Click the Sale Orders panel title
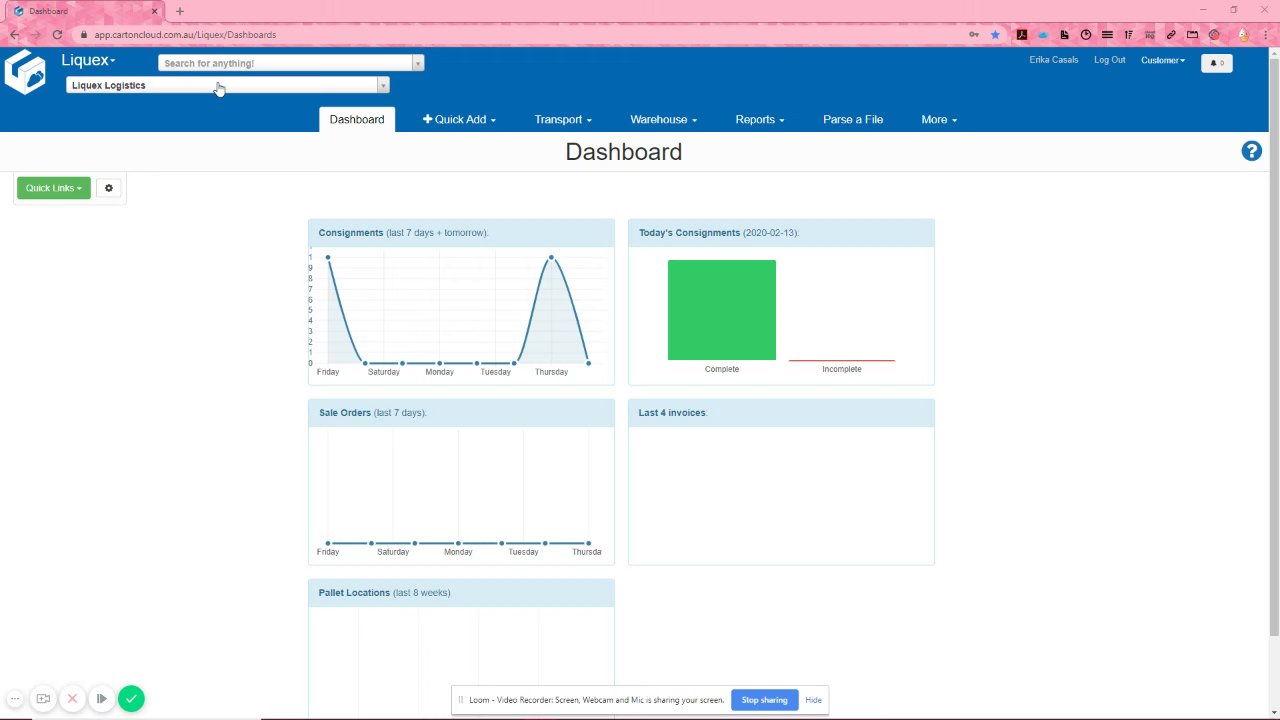The width and height of the screenshot is (1280, 720). pyautogui.click(x=345, y=413)
